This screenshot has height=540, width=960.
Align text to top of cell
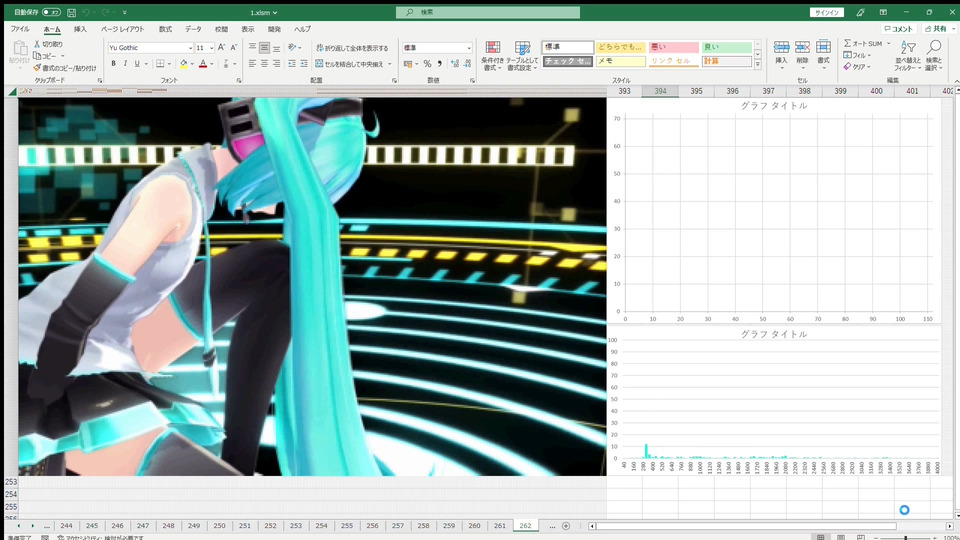pyautogui.click(x=252, y=47)
